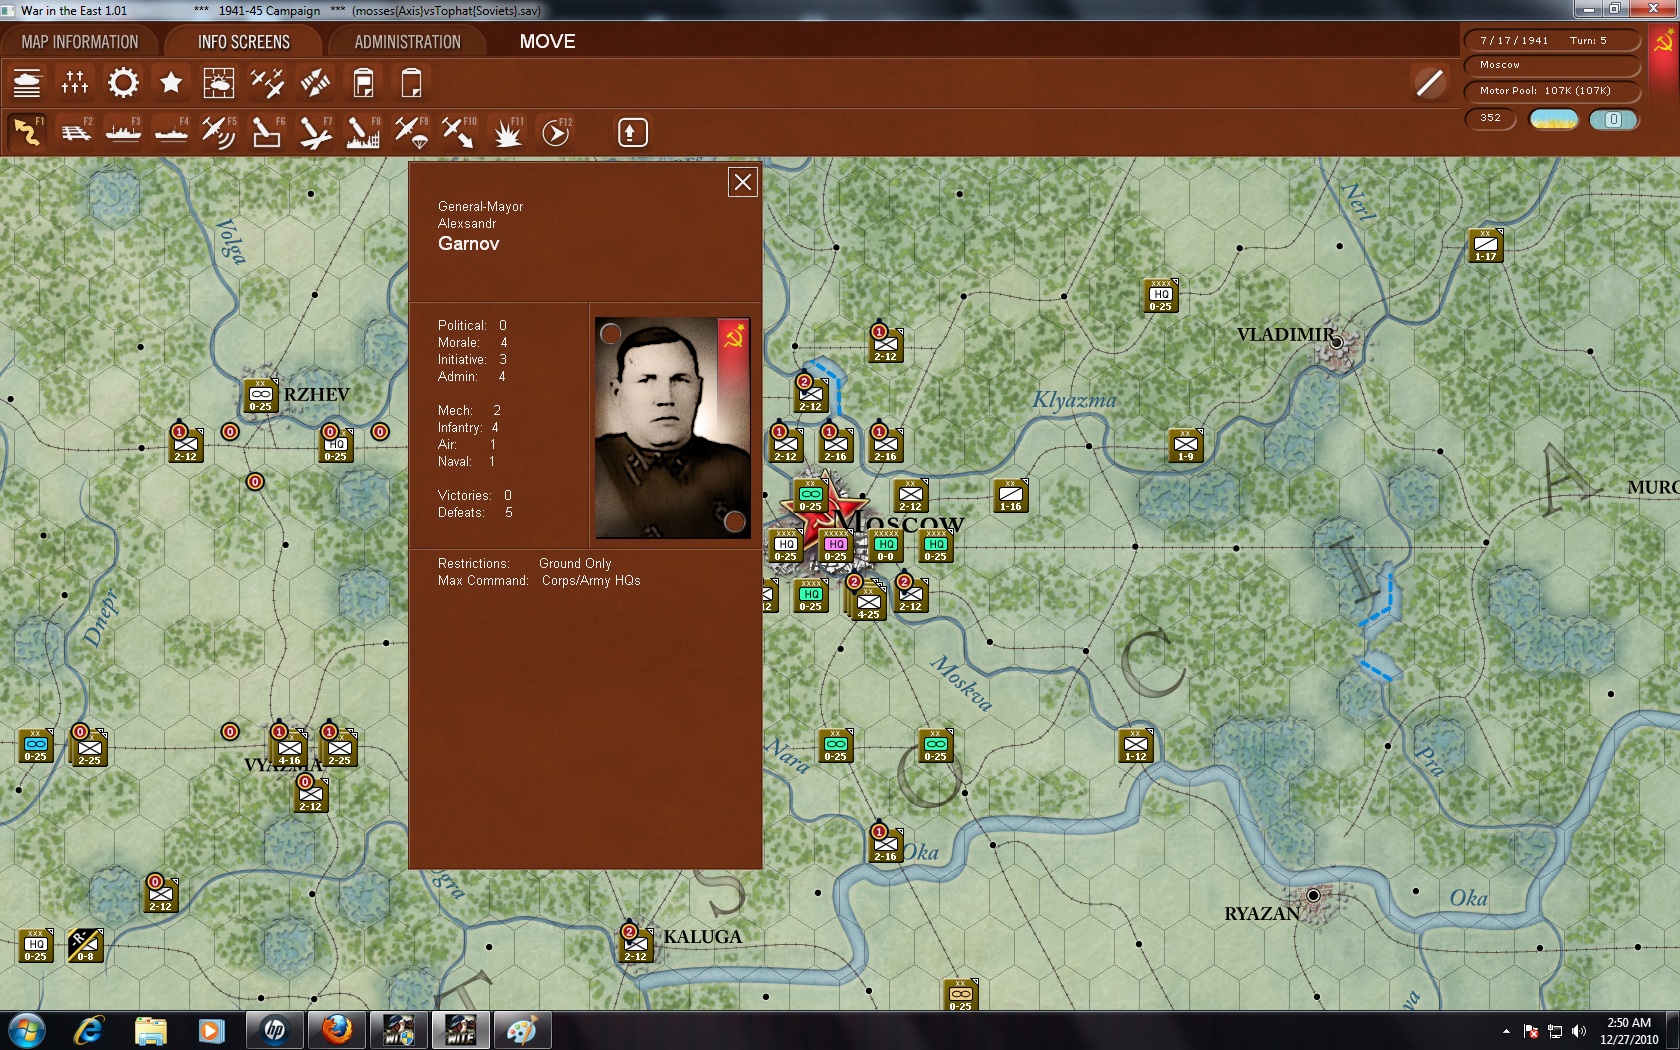This screenshot has width=1680, height=1050.
Task: Click the F11 explosion battle icon
Action: 507,132
